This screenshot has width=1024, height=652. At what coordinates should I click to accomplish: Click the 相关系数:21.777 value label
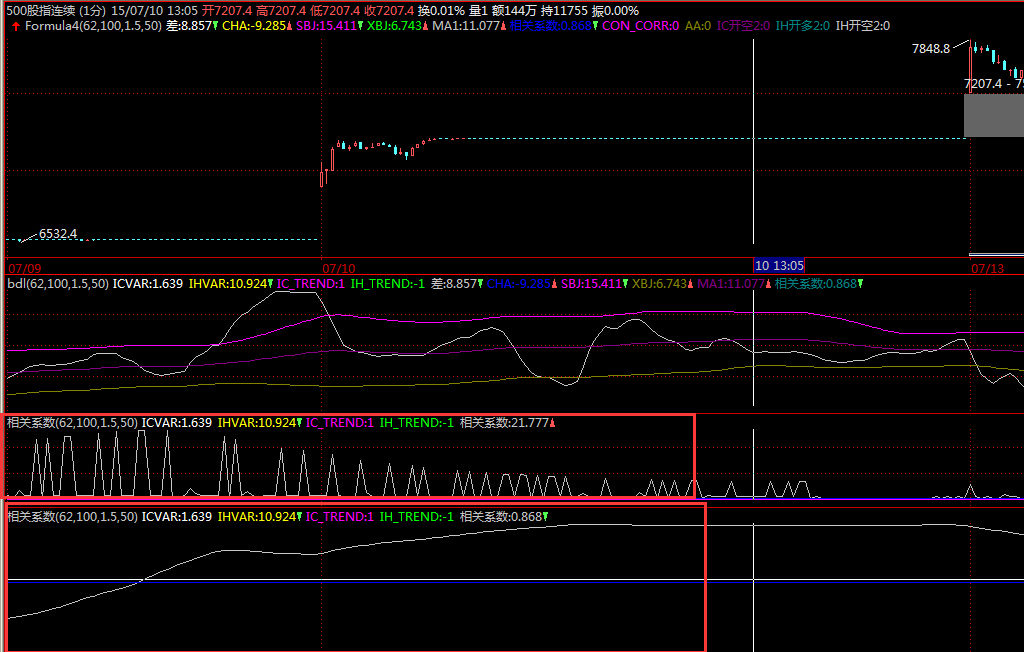[504, 423]
